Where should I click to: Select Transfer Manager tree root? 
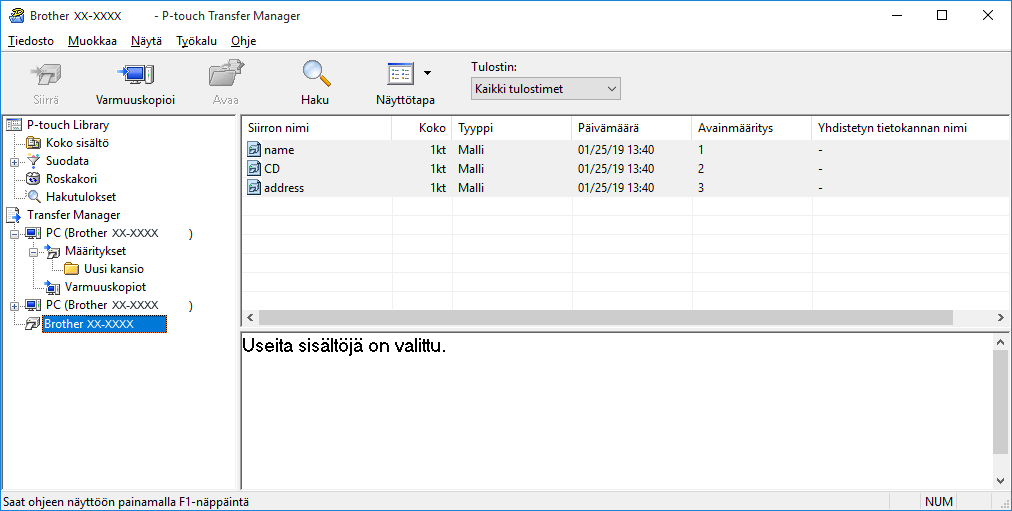coord(74,215)
